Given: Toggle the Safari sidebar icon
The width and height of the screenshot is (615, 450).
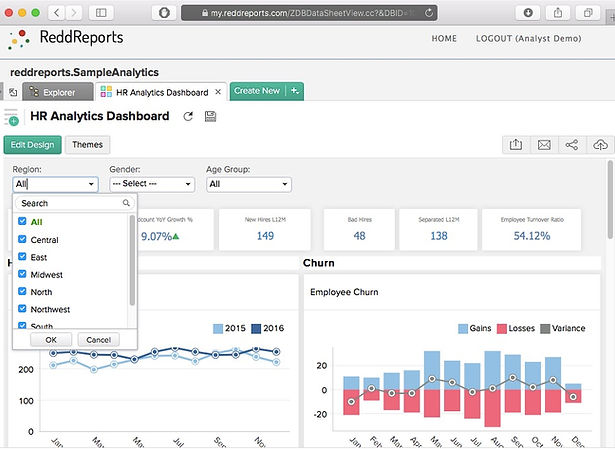Looking at the screenshot, I should pyautogui.click(x=101, y=13).
